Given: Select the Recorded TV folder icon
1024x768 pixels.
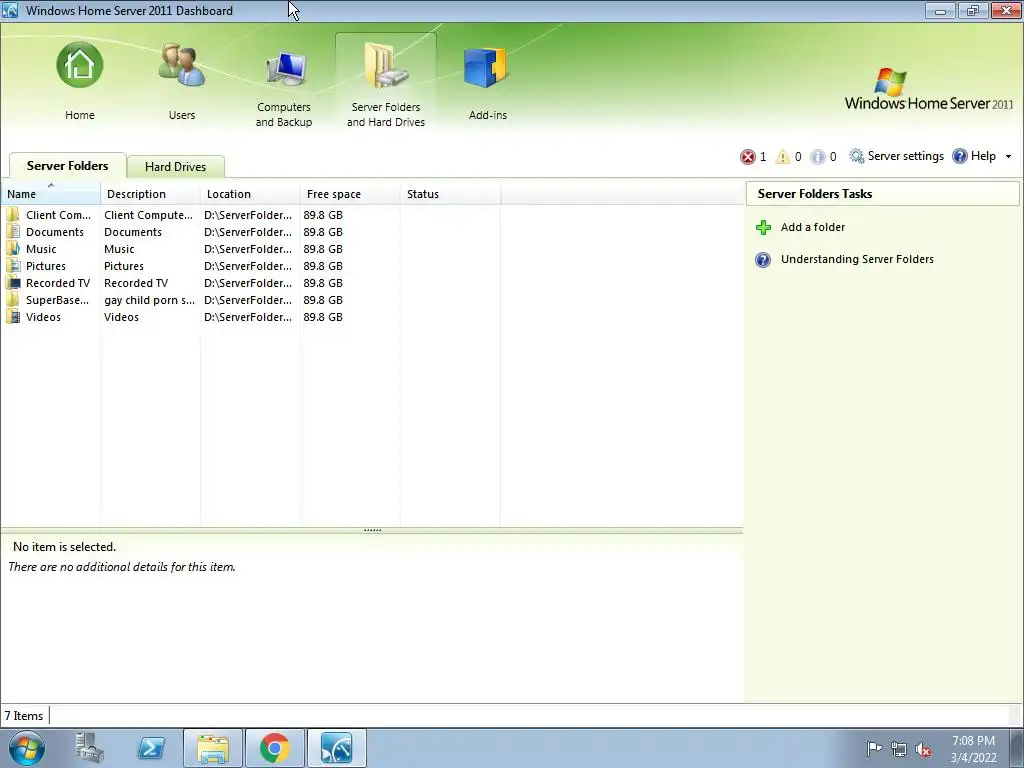Looking at the screenshot, I should tap(13, 283).
